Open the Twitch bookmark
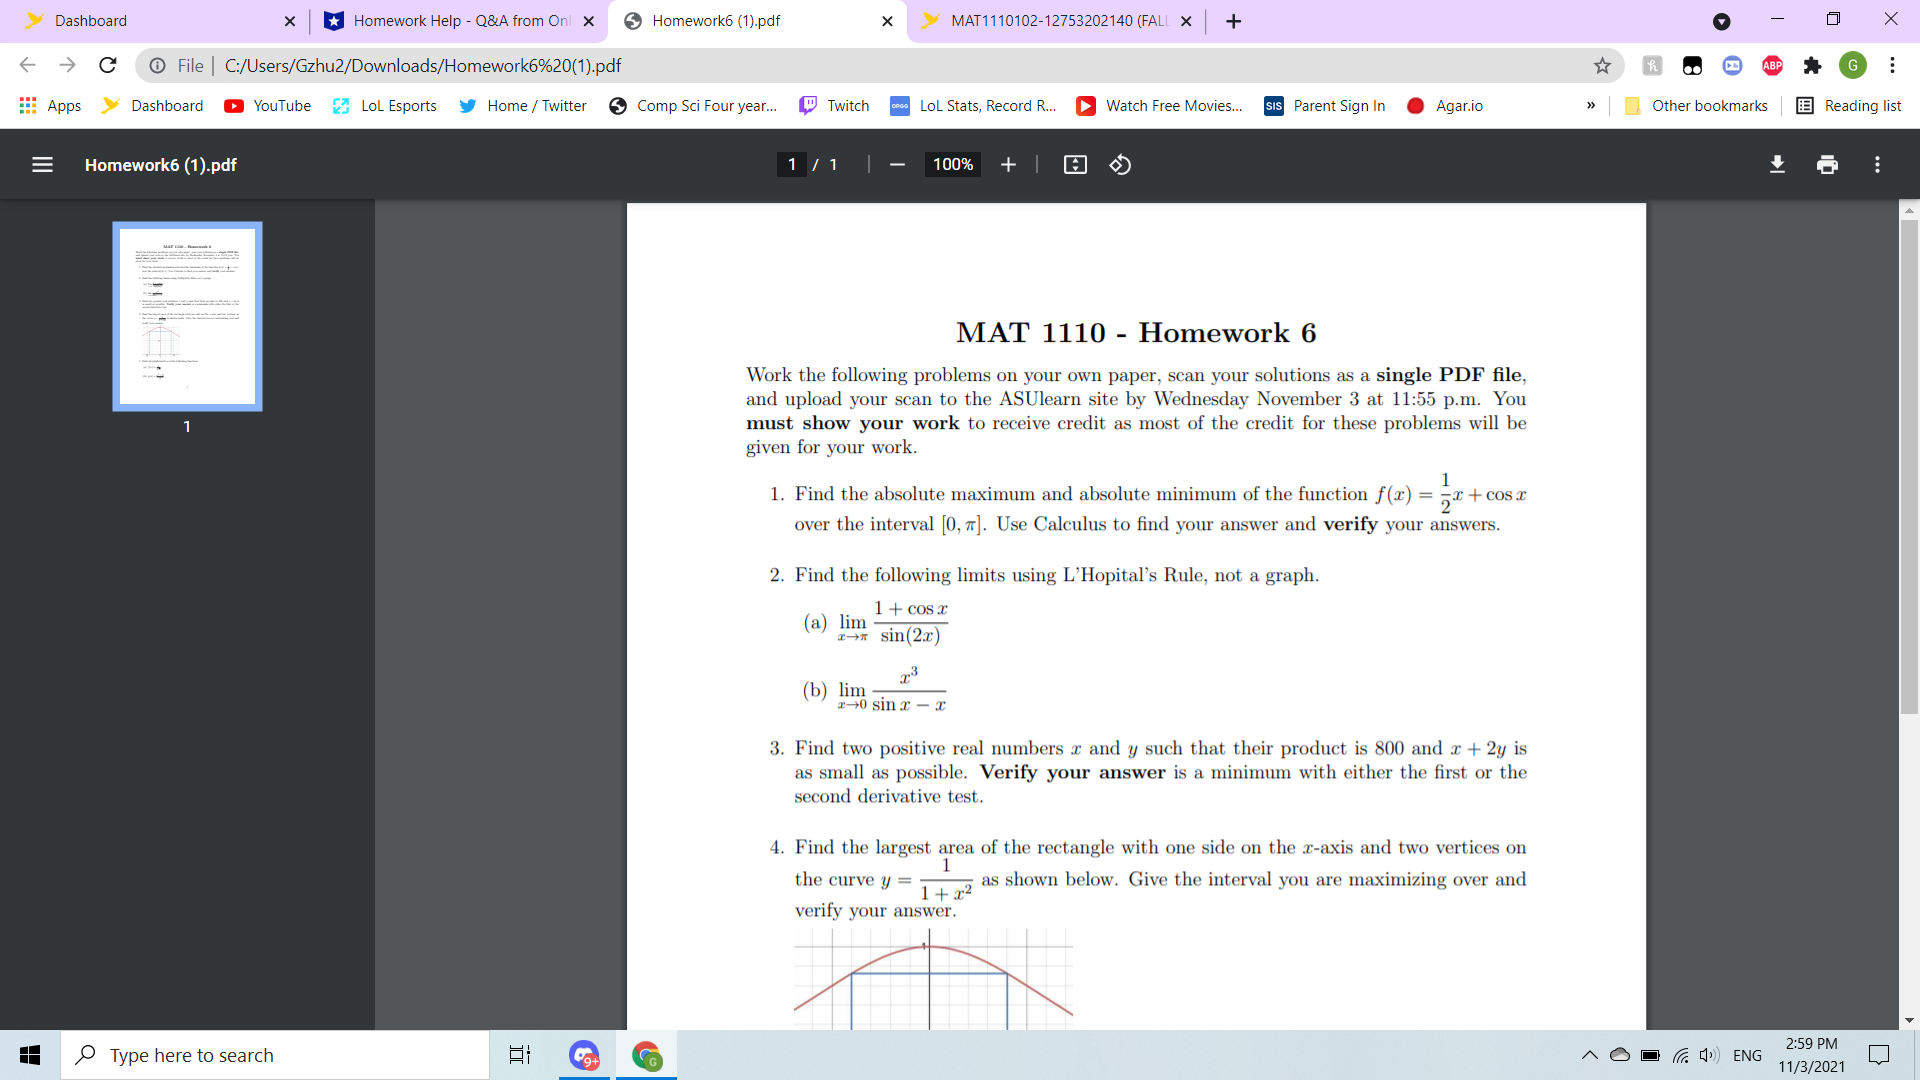The image size is (1920, 1080). coord(834,105)
